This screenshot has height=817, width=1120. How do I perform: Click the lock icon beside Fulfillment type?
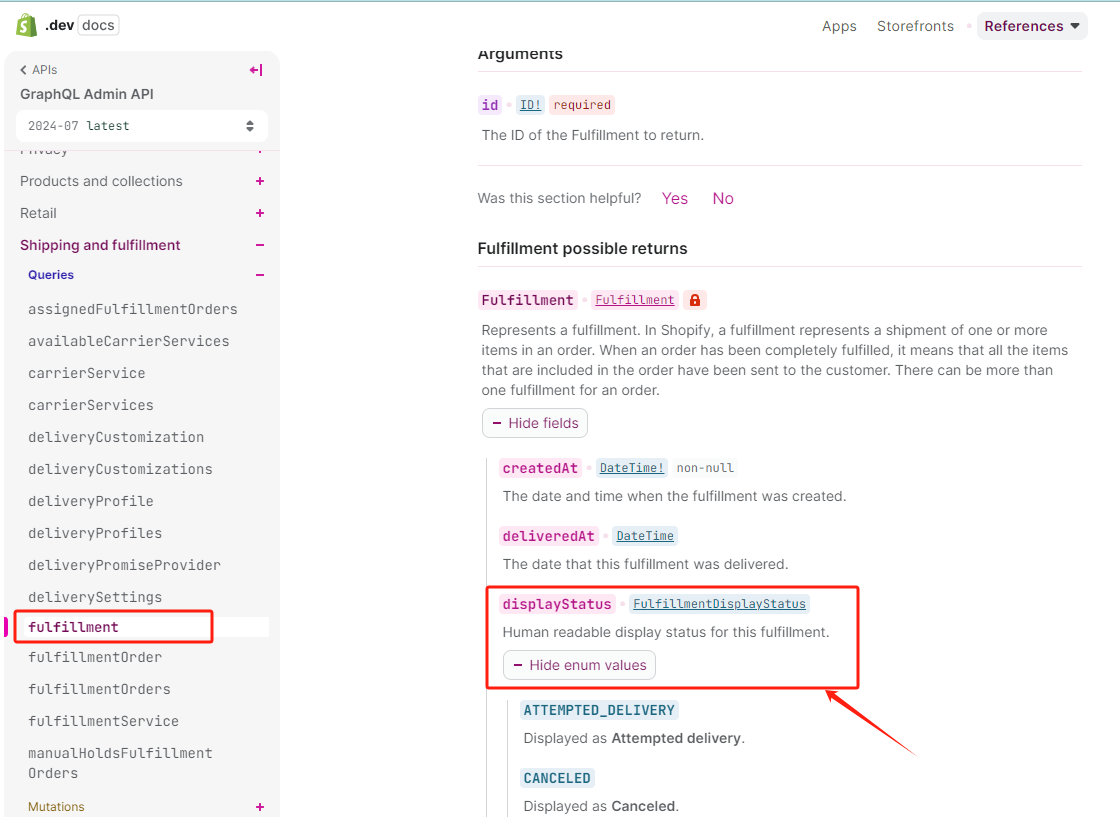pyautogui.click(x=695, y=300)
